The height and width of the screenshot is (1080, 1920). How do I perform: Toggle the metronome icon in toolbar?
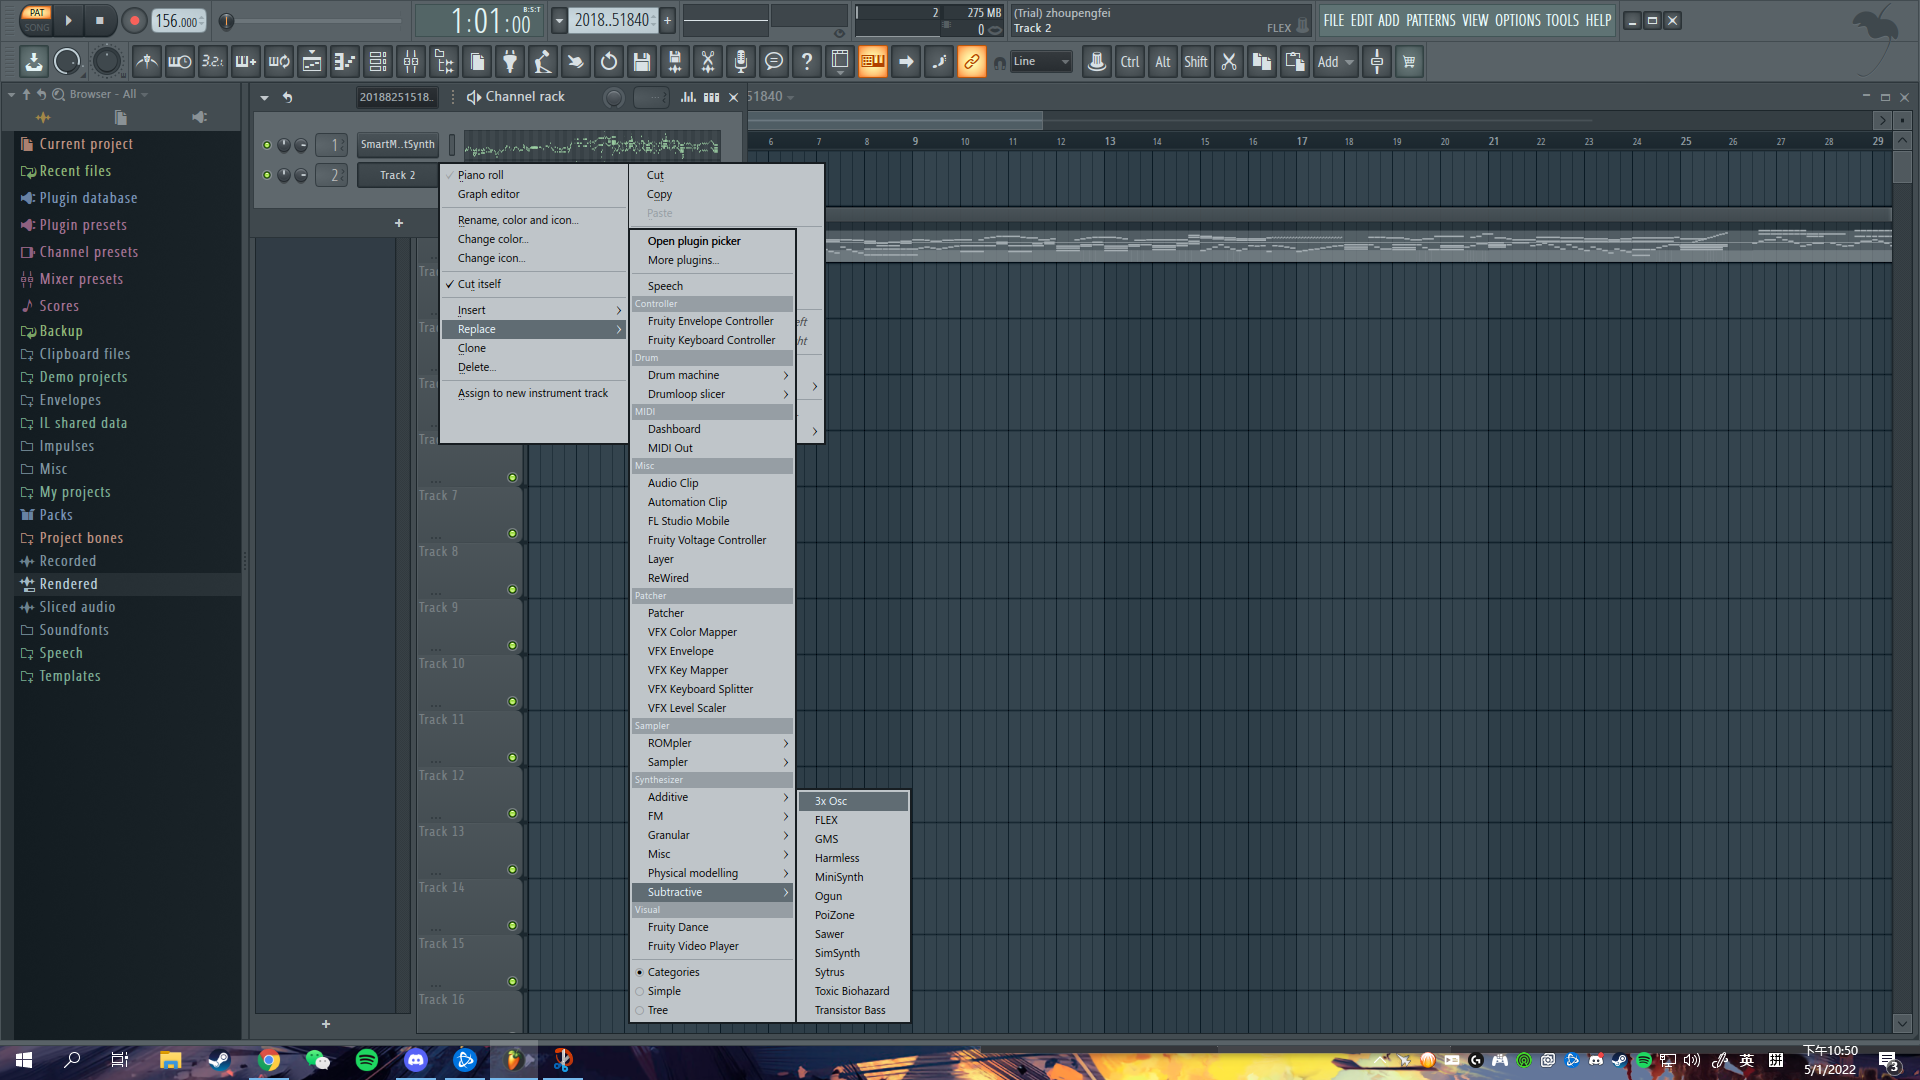click(x=147, y=62)
